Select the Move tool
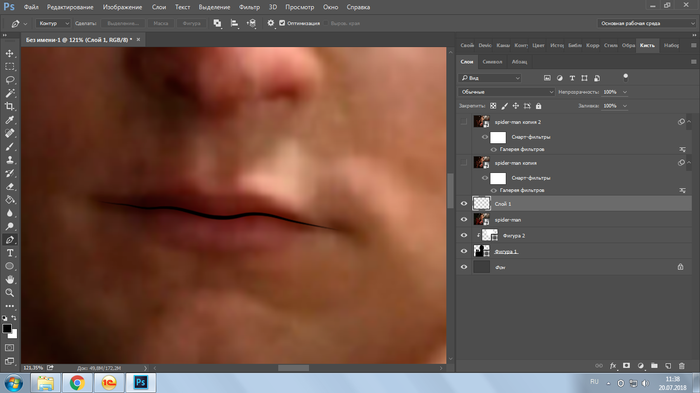Screen dimensions: 700x393 click(9, 54)
